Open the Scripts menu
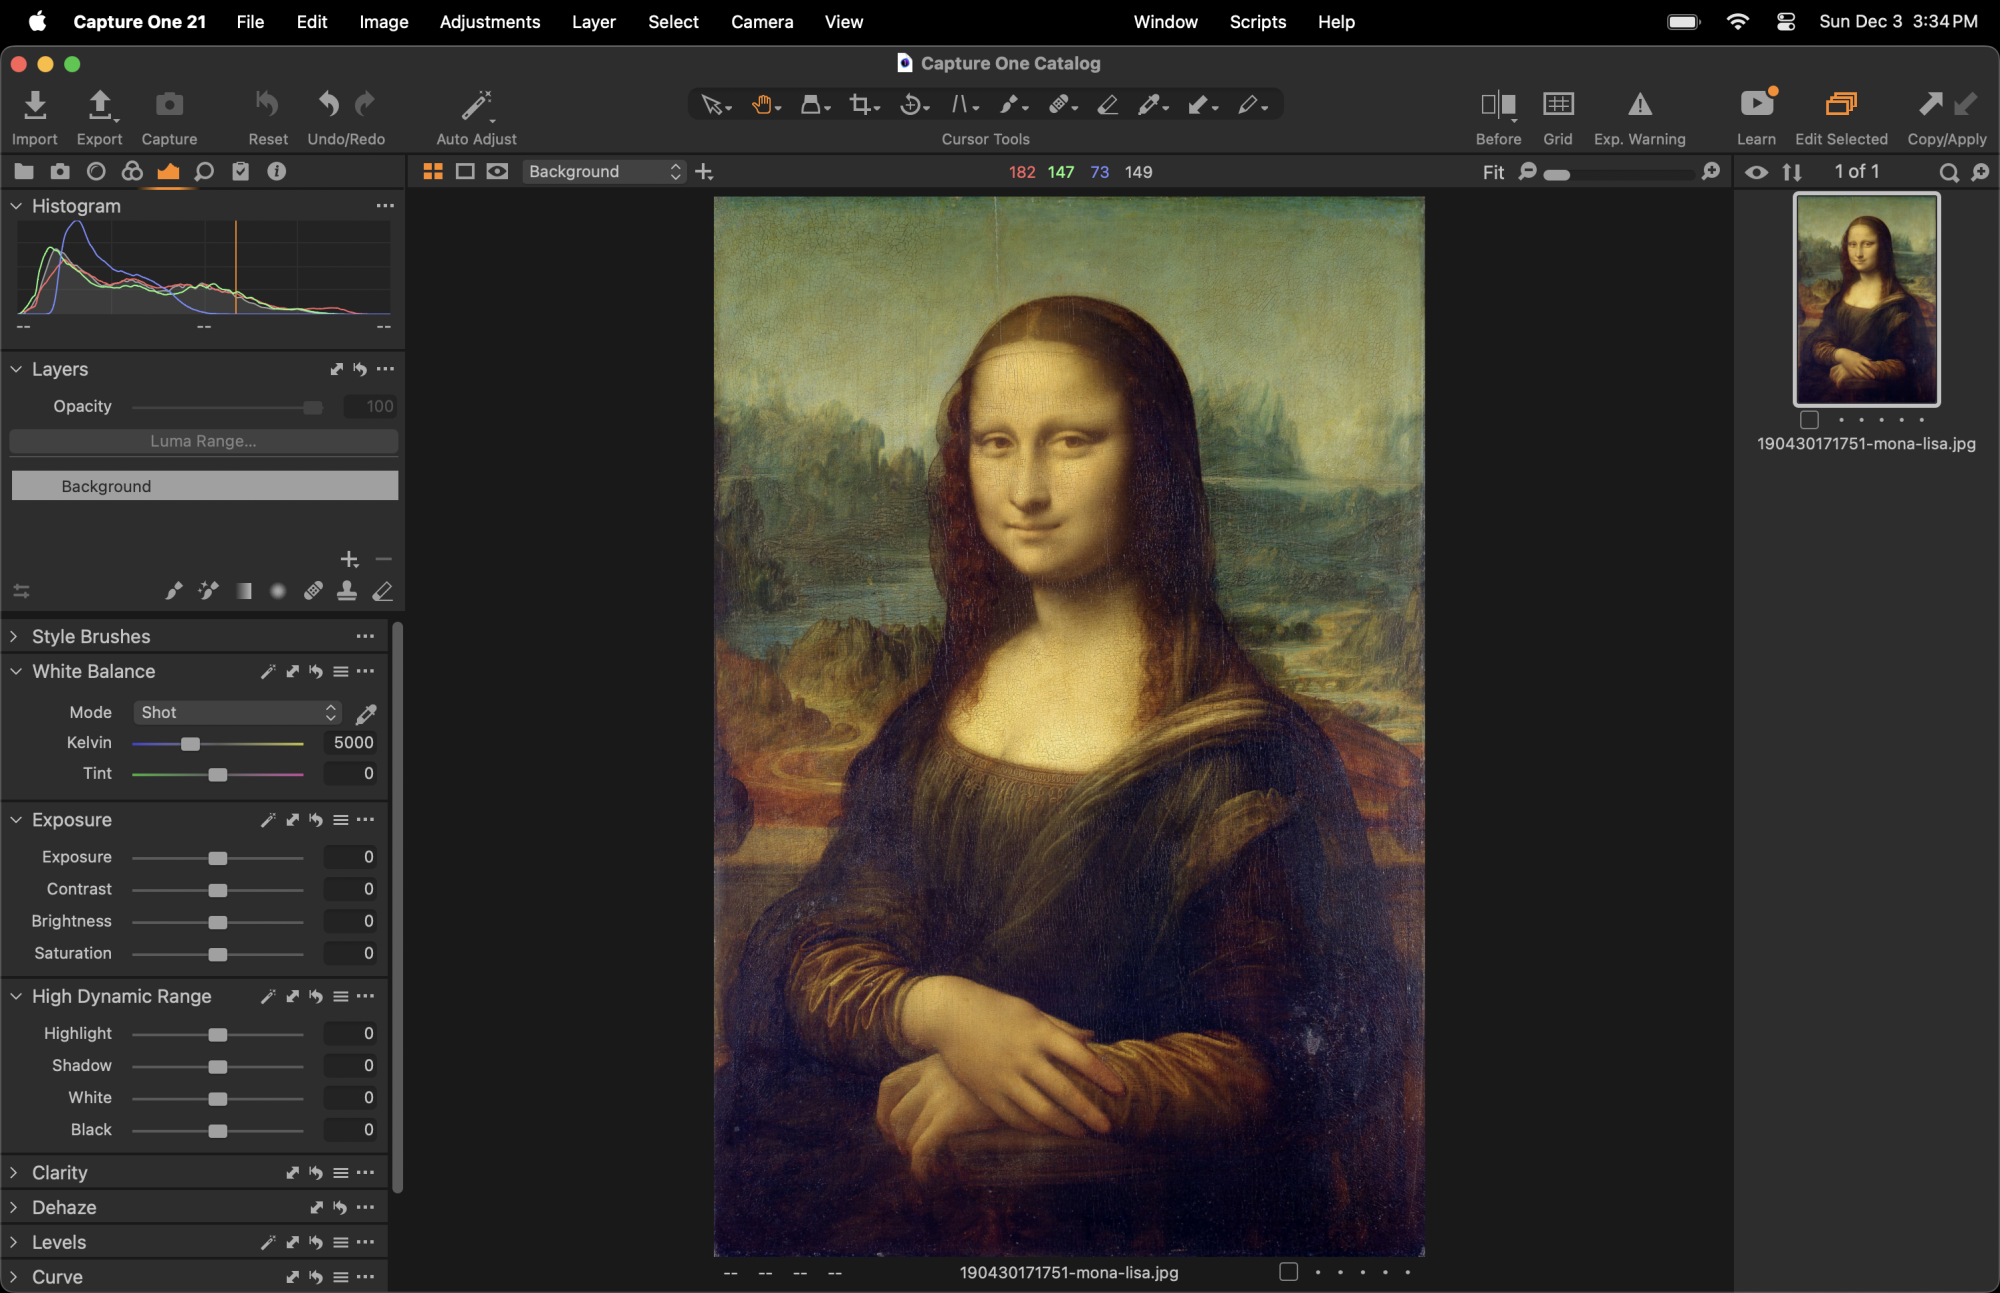 pyautogui.click(x=1258, y=22)
